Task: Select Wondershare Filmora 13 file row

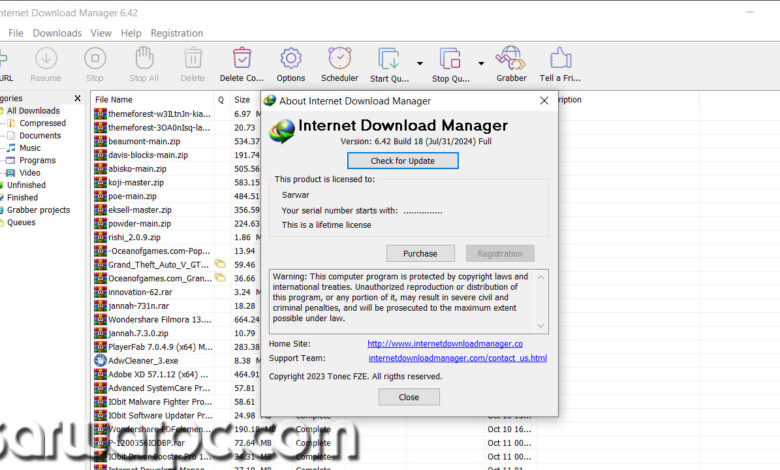Action: pyautogui.click(x=160, y=319)
